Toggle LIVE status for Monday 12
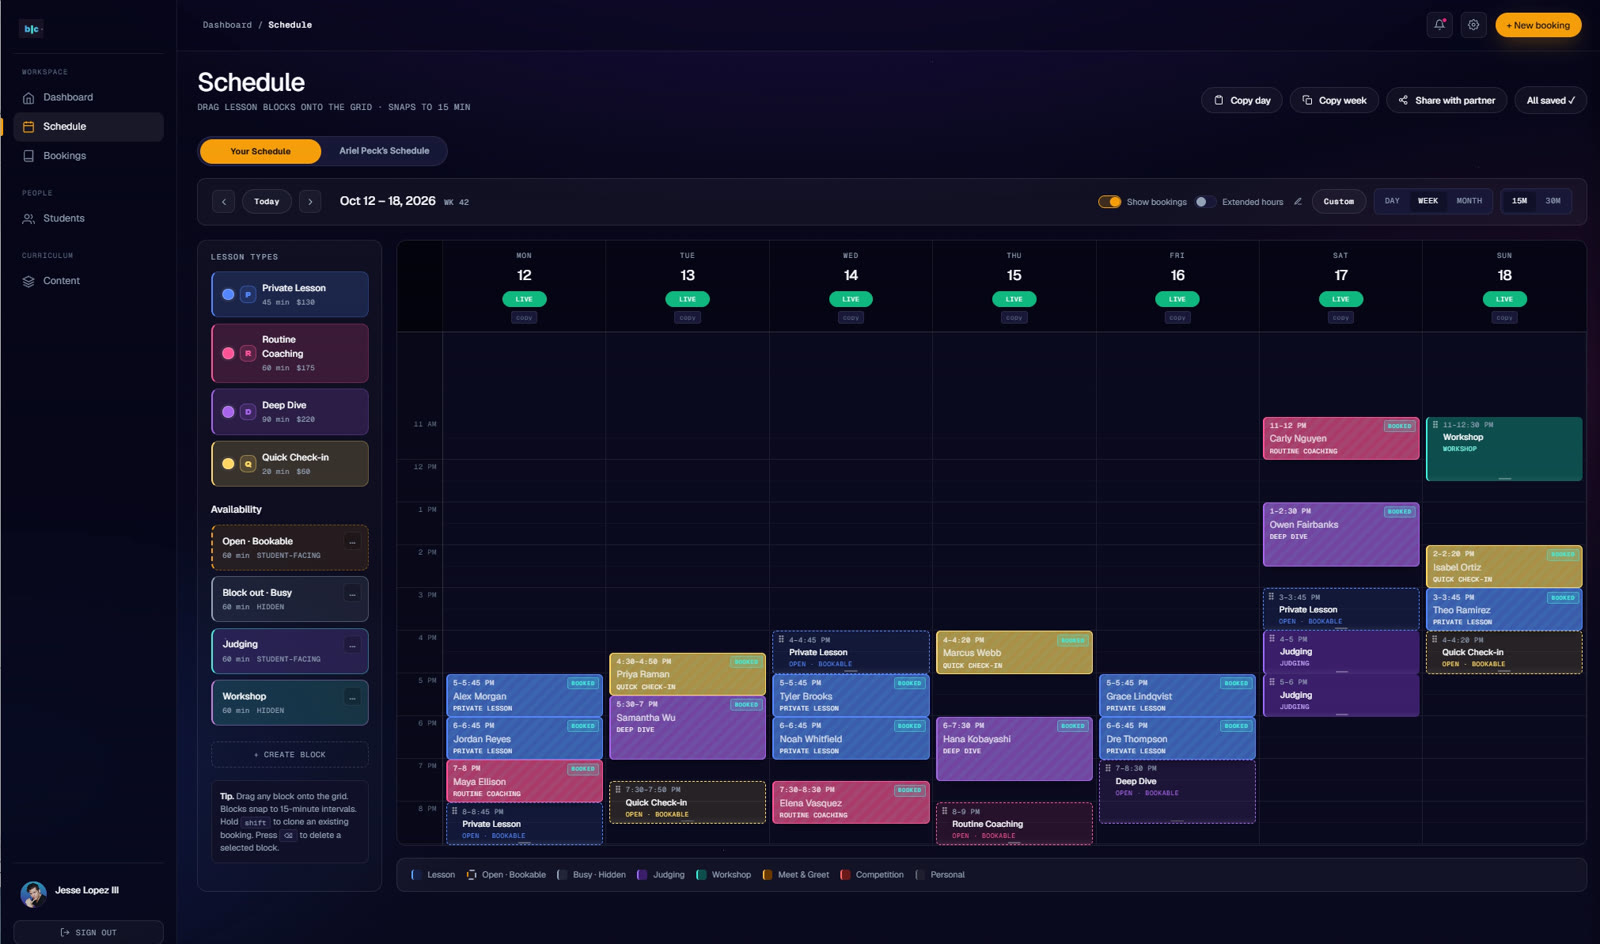 click(524, 299)
